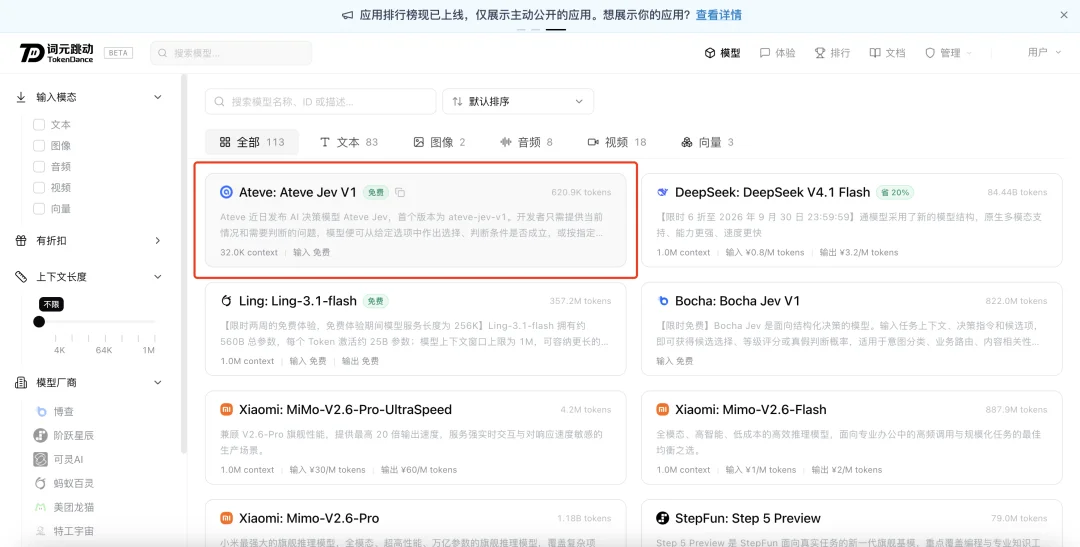Screen dimensions: 1080x547
Task: Check the 音频 input modality box
Action: [39, 167]
